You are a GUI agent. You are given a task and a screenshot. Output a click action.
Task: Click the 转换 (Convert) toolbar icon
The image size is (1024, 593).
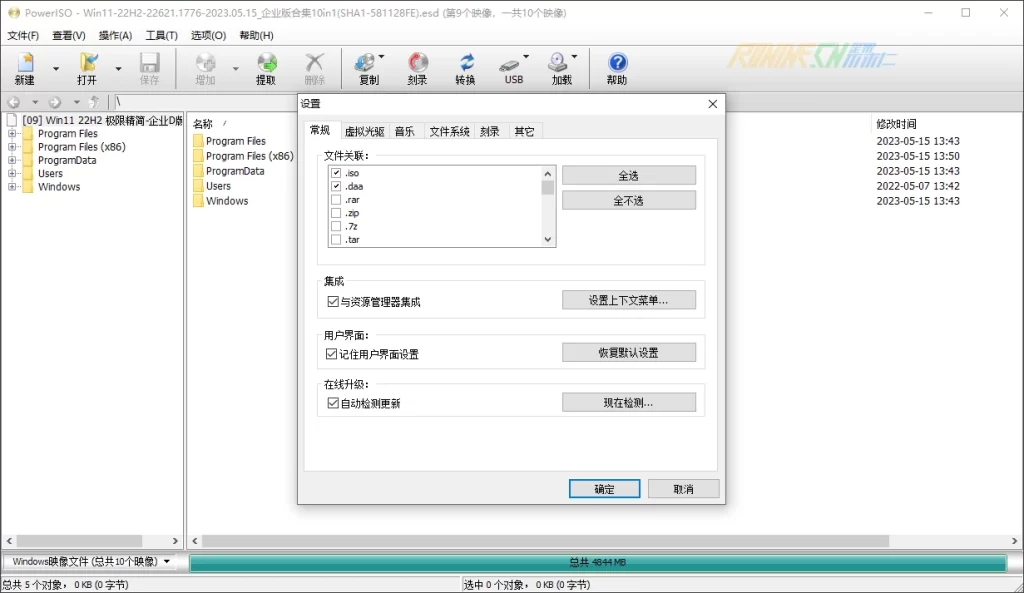pos(465,64)
